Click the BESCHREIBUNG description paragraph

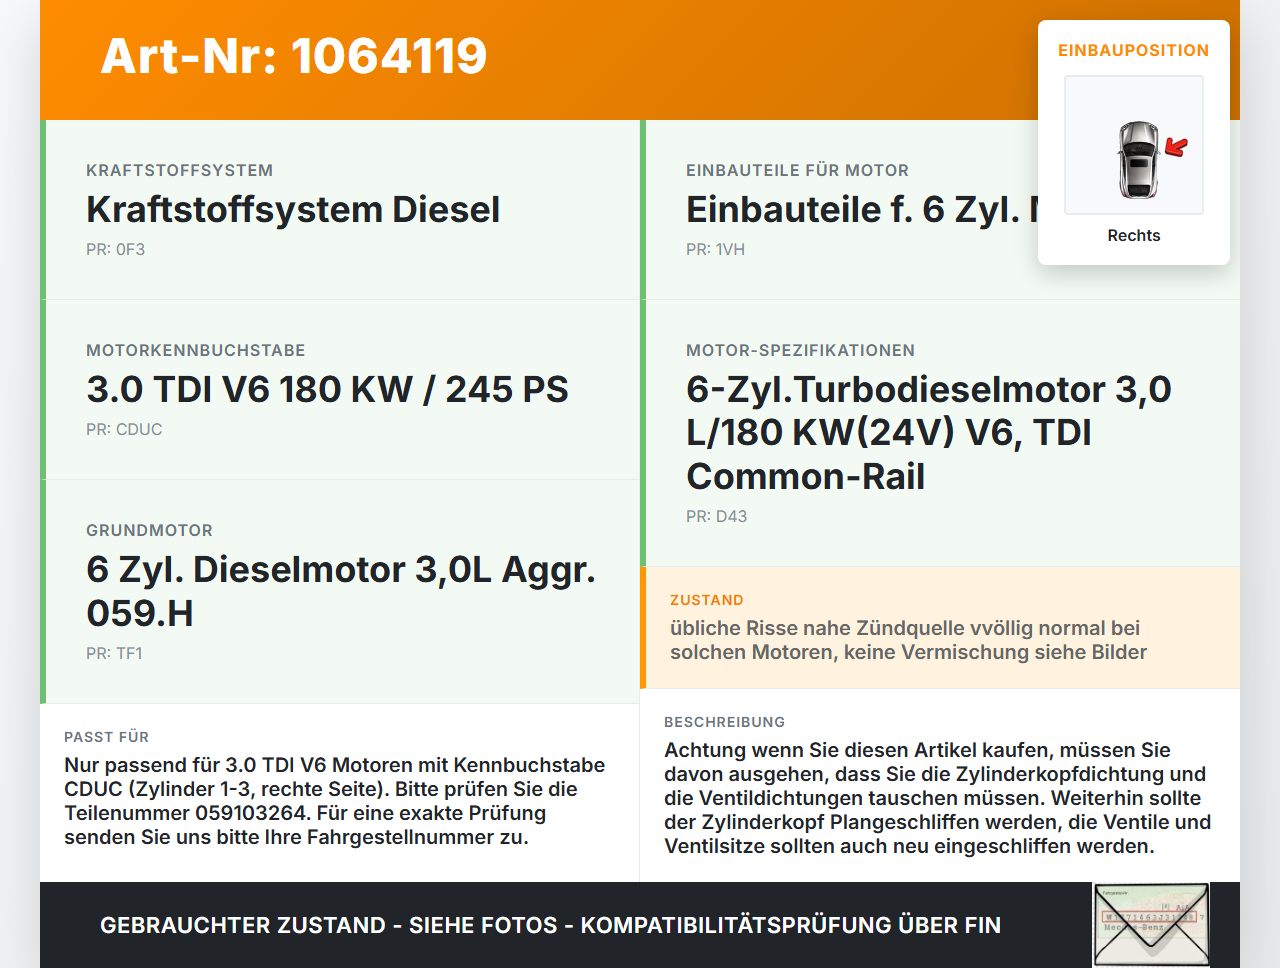(938, 798)
